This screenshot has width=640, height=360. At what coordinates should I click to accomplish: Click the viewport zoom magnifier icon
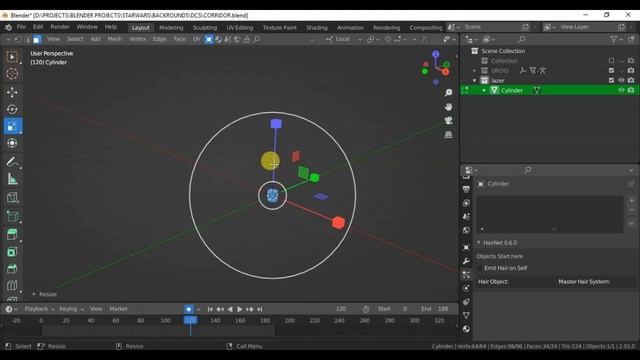tap(448, 93)
